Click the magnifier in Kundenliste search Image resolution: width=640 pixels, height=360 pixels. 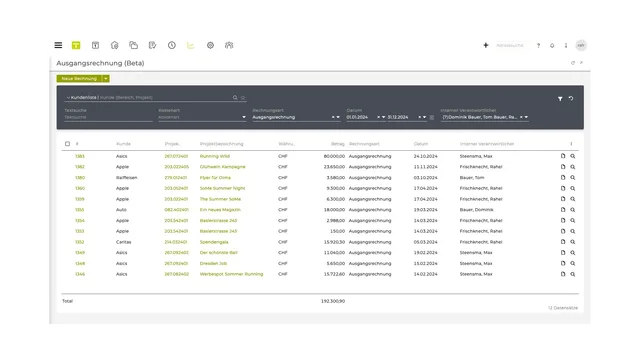pyautogui.click(x=235, y=98)
